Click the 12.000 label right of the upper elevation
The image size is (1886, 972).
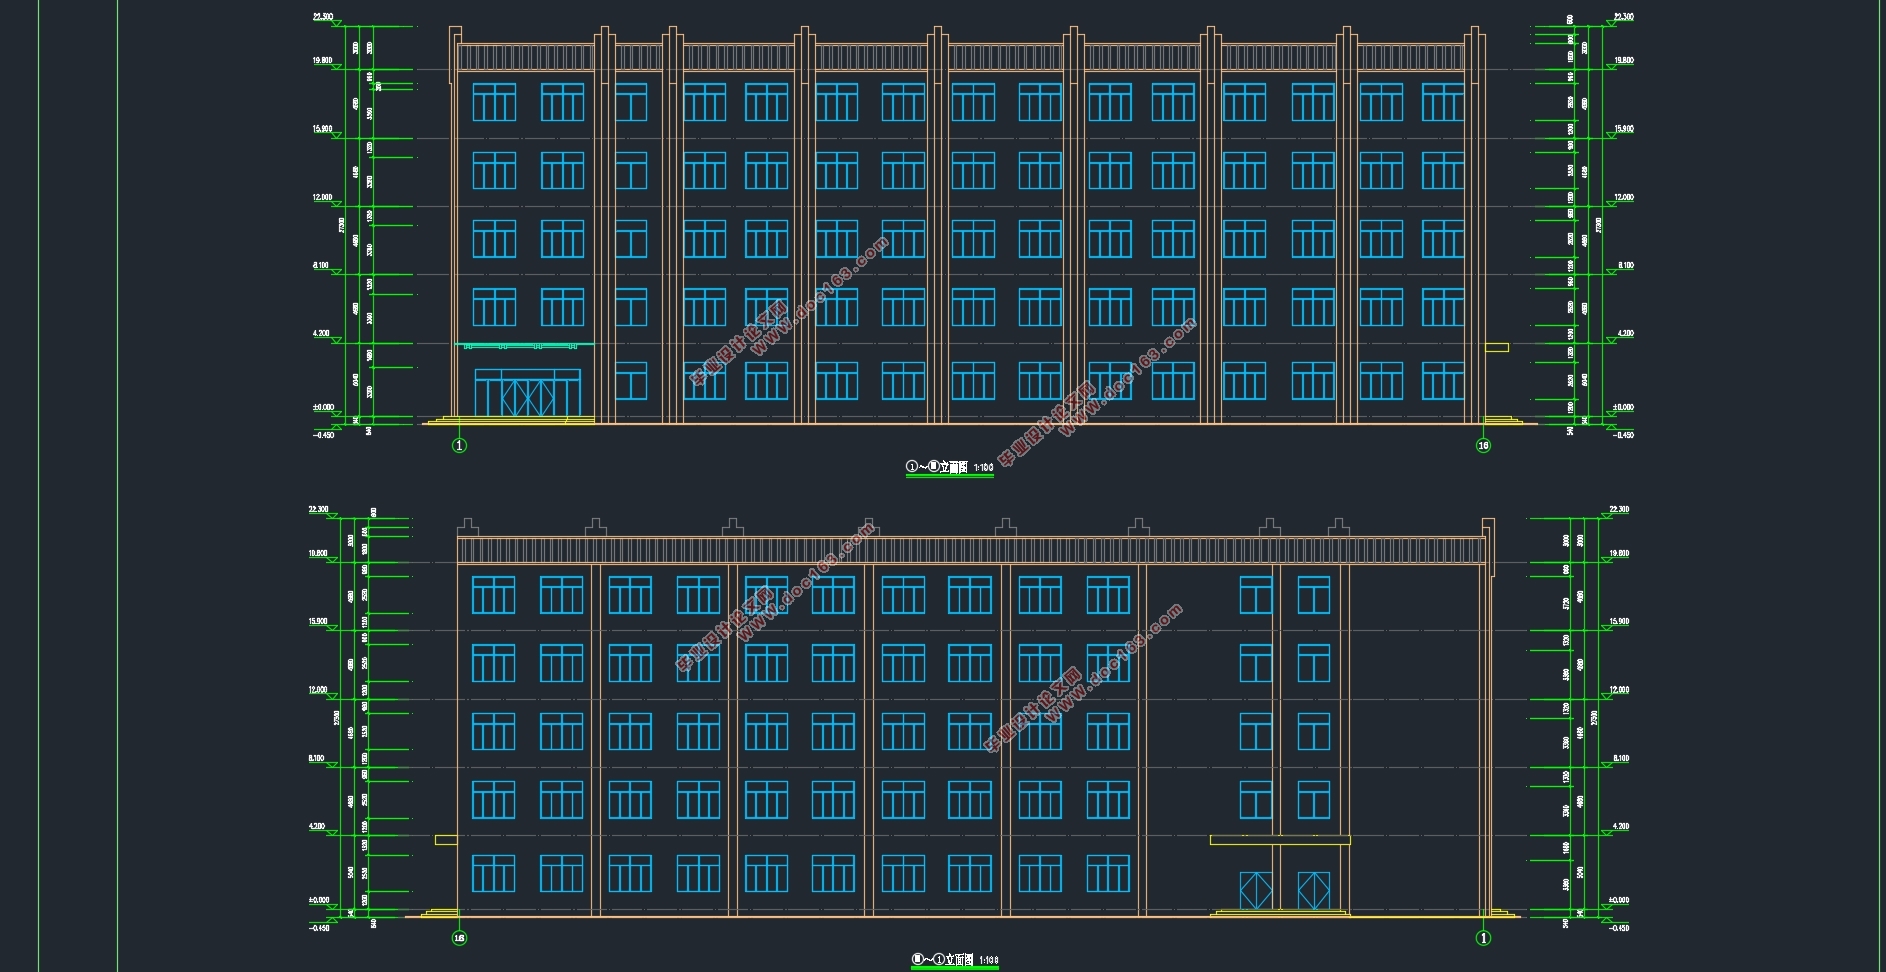(x=1624, y=197)
